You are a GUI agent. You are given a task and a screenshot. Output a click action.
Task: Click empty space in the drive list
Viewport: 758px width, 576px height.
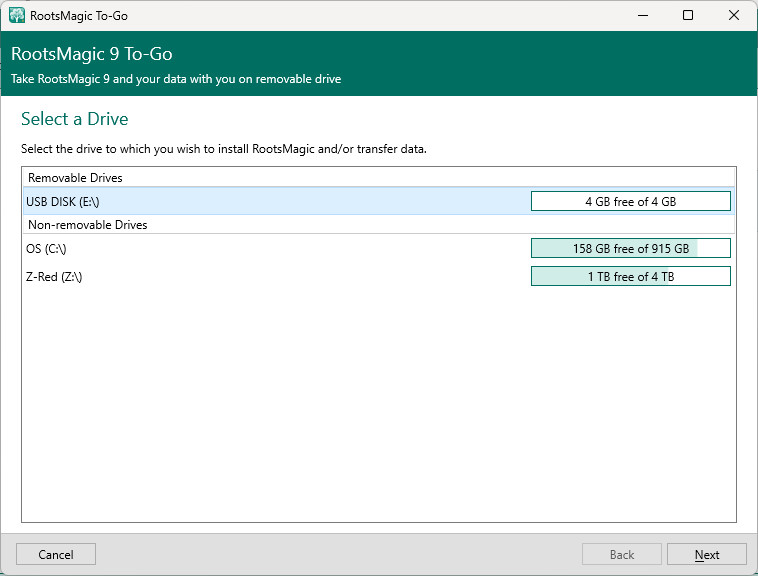pyautogui.click(x=378, y=400)
